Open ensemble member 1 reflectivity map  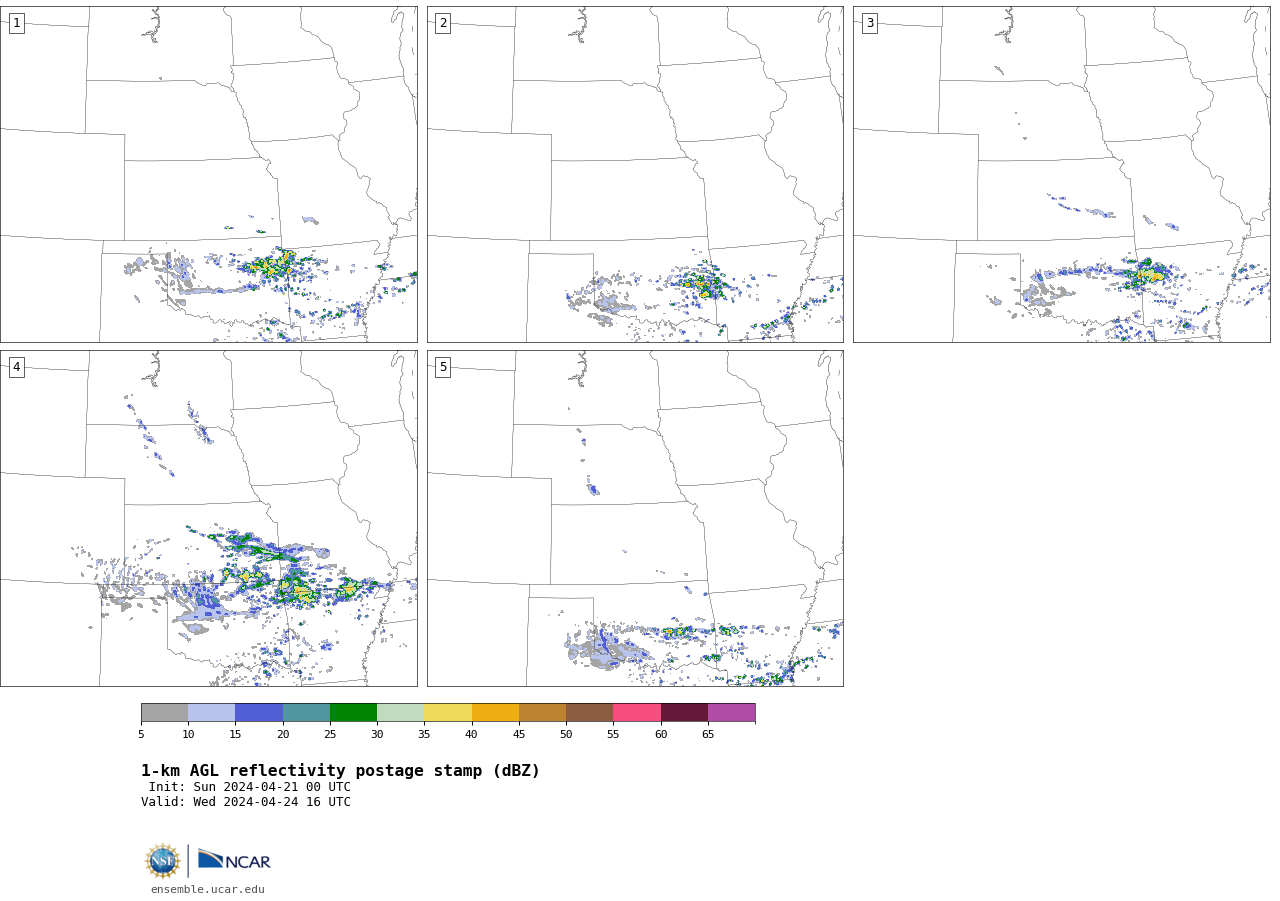pos(208,174)
